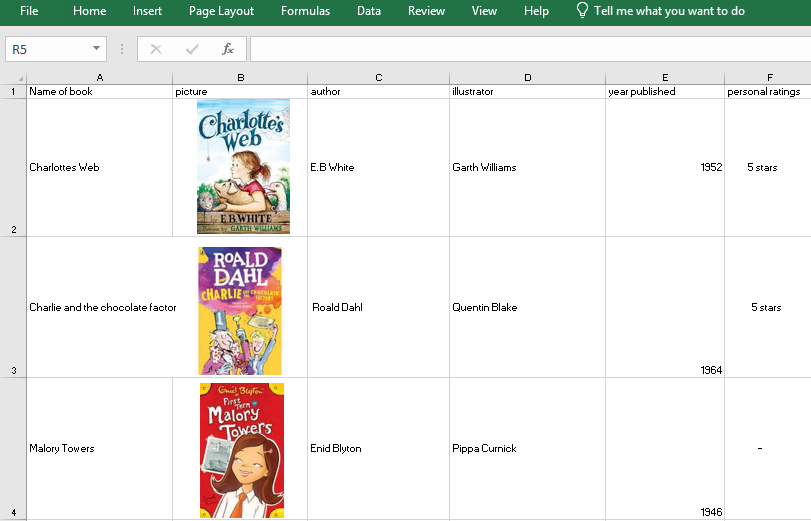Viewport: 811px width, 521px height.
Task: Open the Insert Function fx dialog
Action: point(228,49)
